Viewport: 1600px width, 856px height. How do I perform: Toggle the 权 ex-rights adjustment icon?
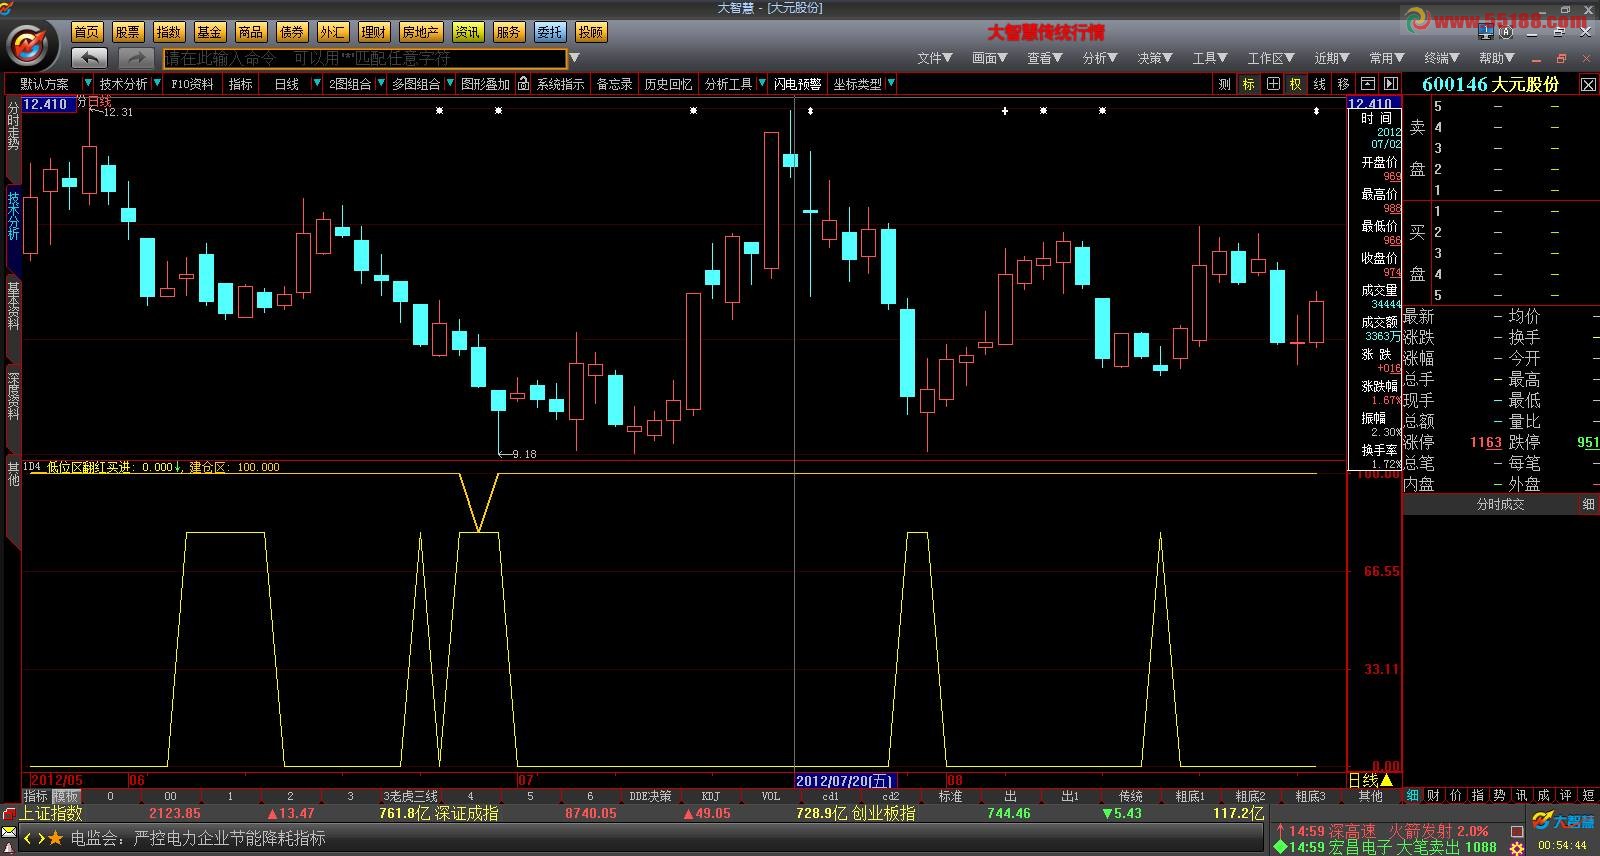point(1296,84)
